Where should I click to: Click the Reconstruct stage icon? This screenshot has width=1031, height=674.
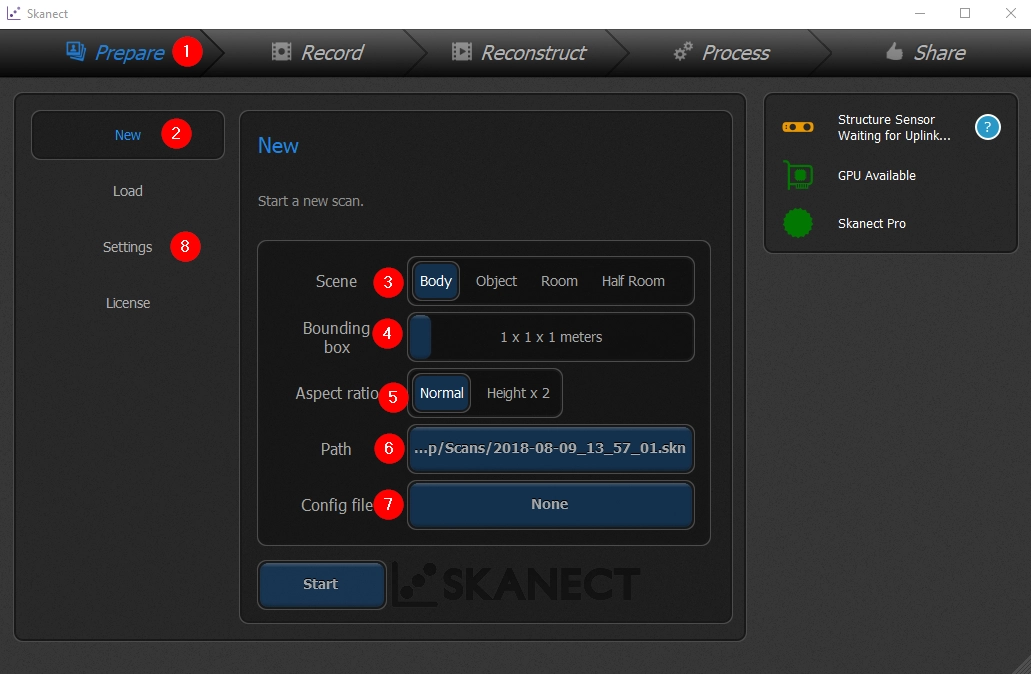click(461, 52)
